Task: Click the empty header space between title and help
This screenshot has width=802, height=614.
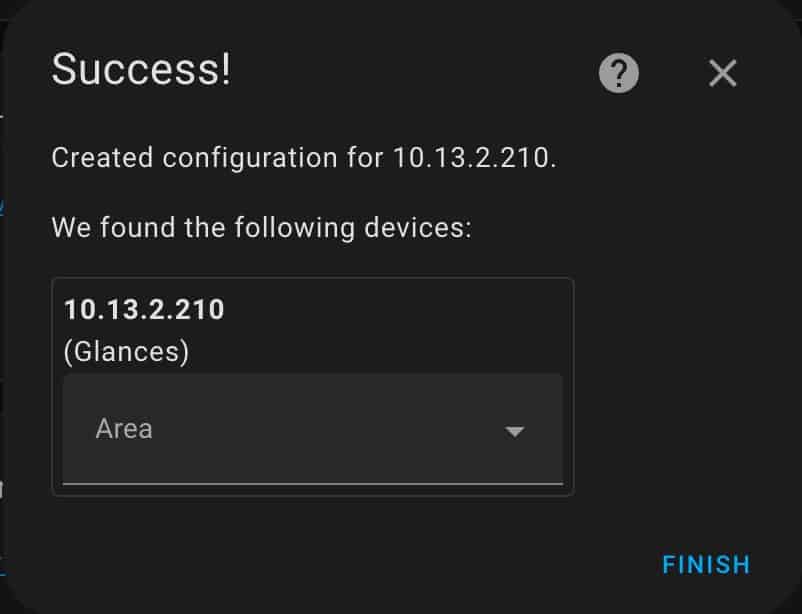Action: pos(414,72)
